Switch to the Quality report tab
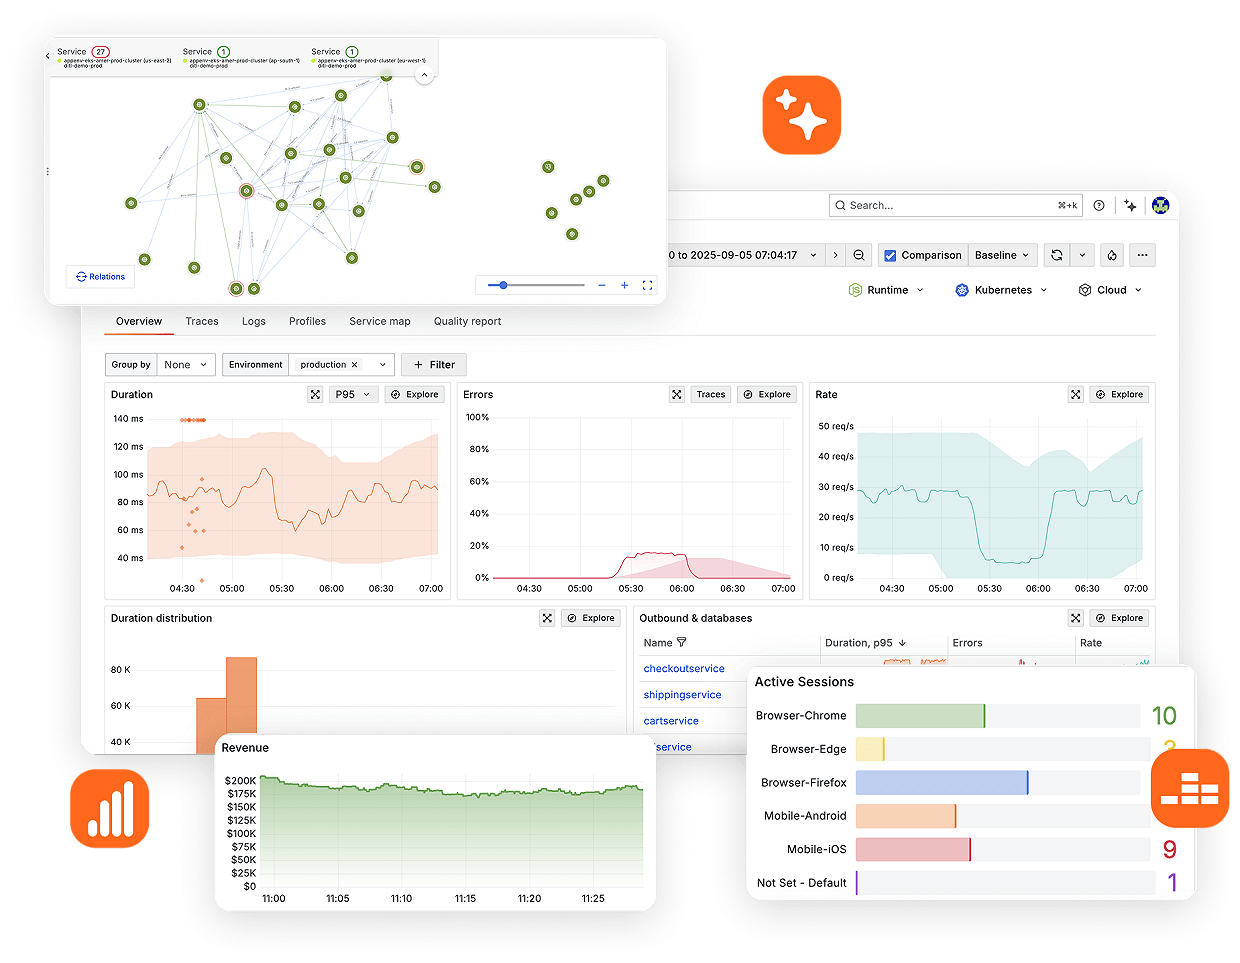 click(468, 321)
